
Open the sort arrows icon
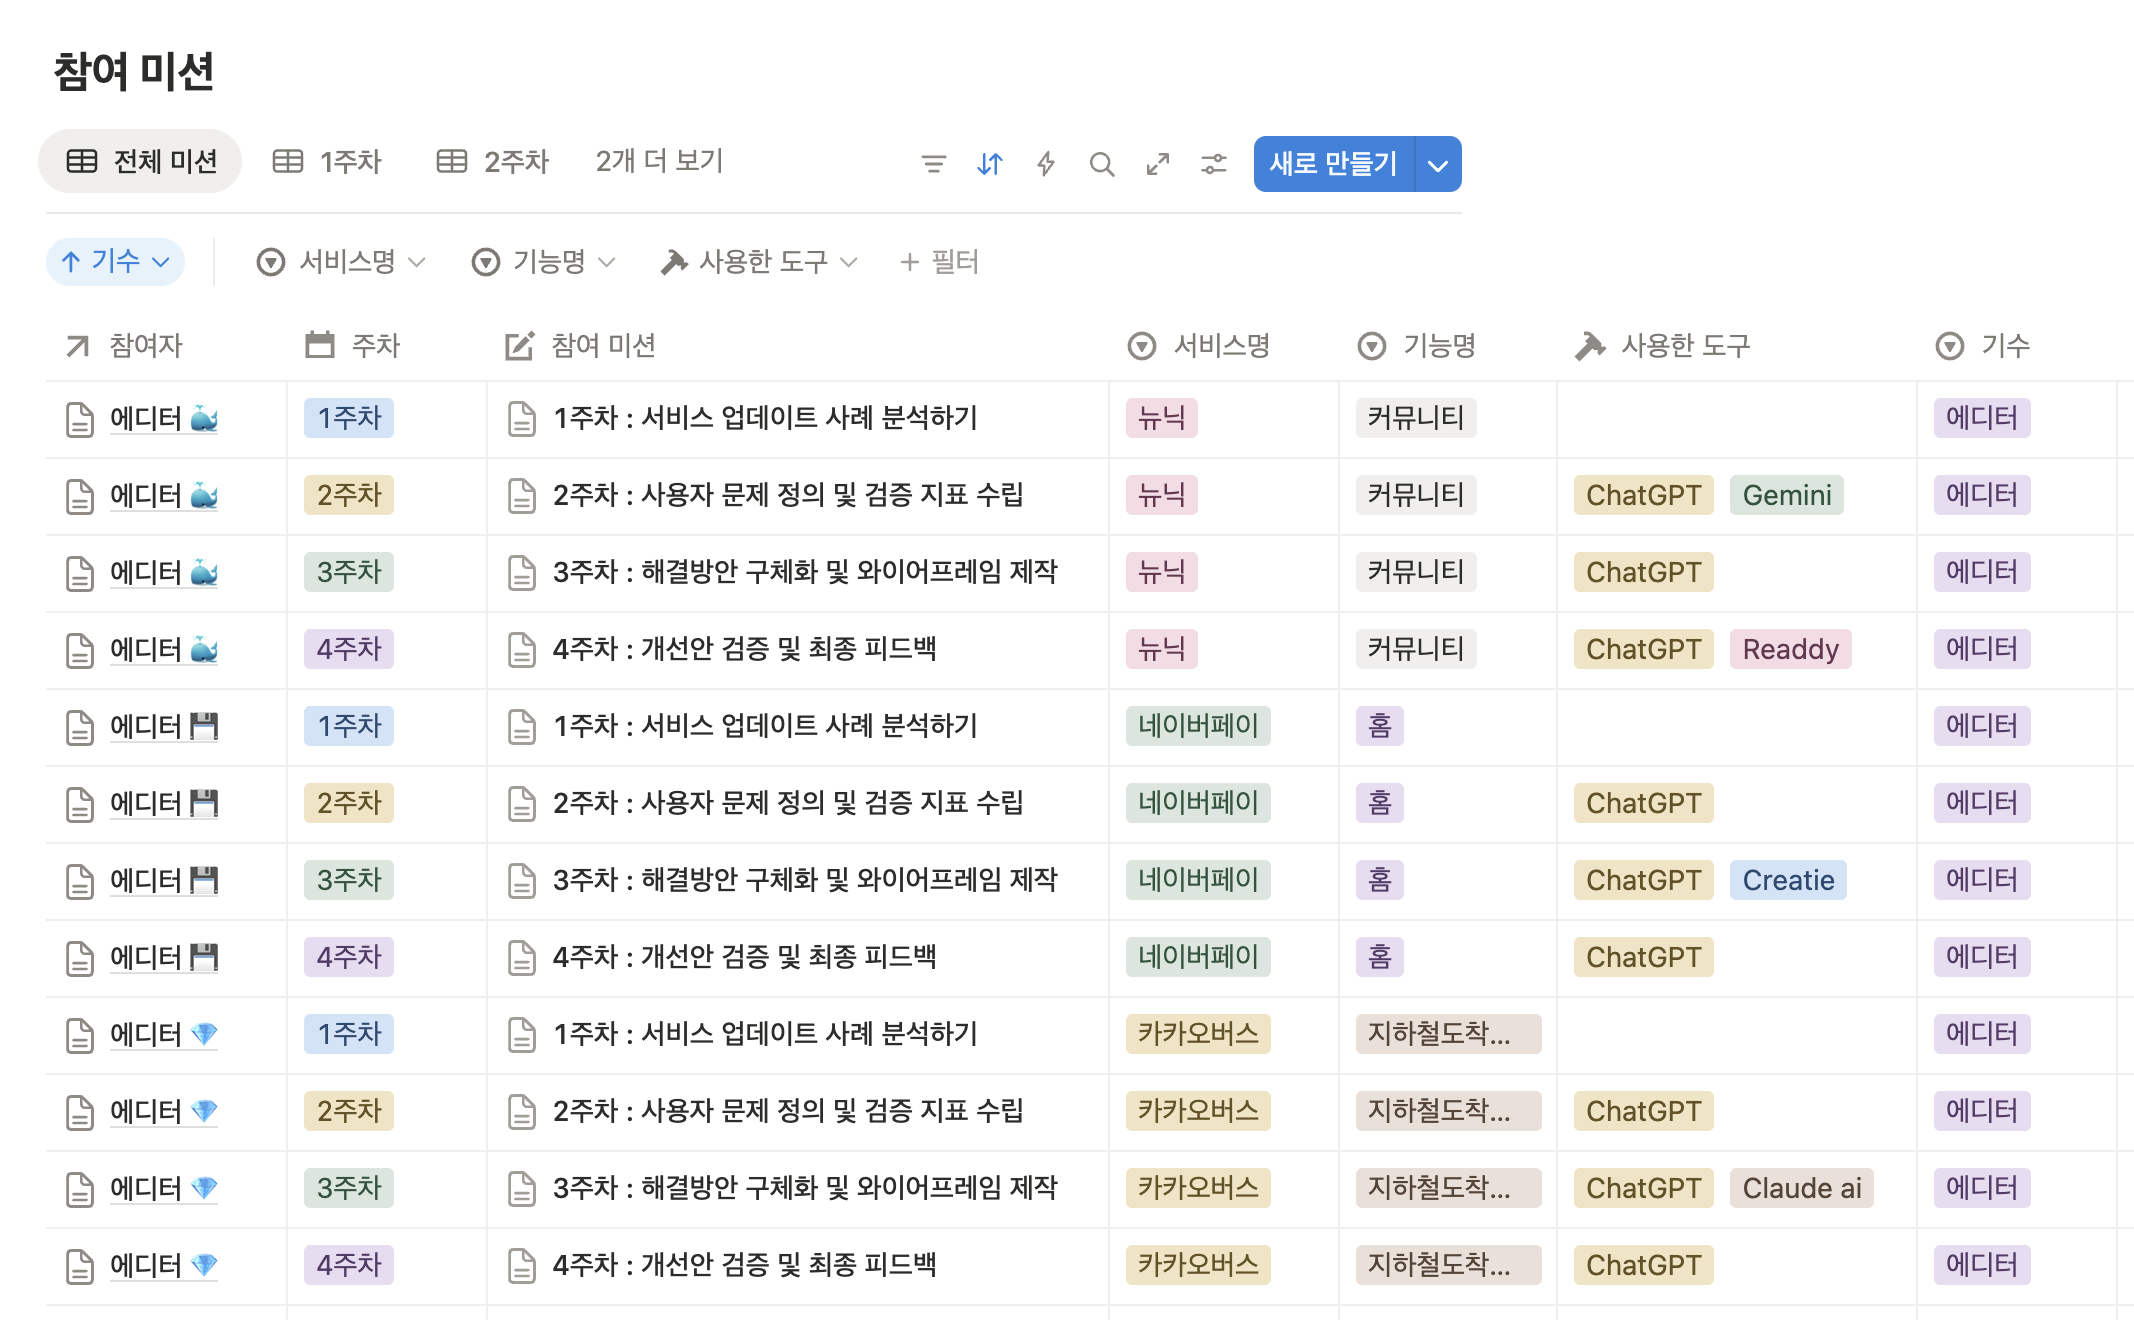[989, 164]
